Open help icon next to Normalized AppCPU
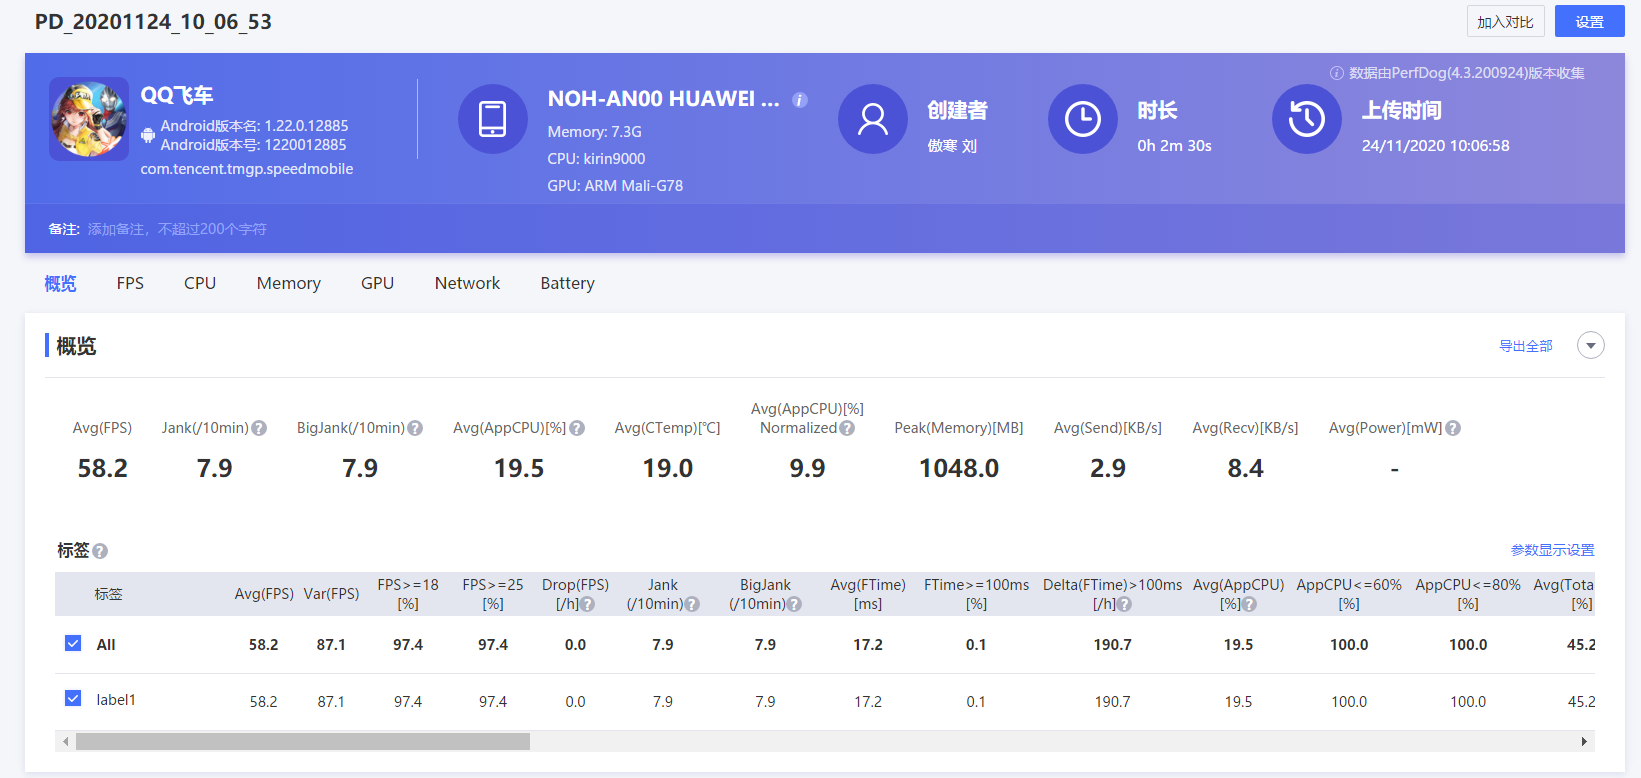 point(847,428)
